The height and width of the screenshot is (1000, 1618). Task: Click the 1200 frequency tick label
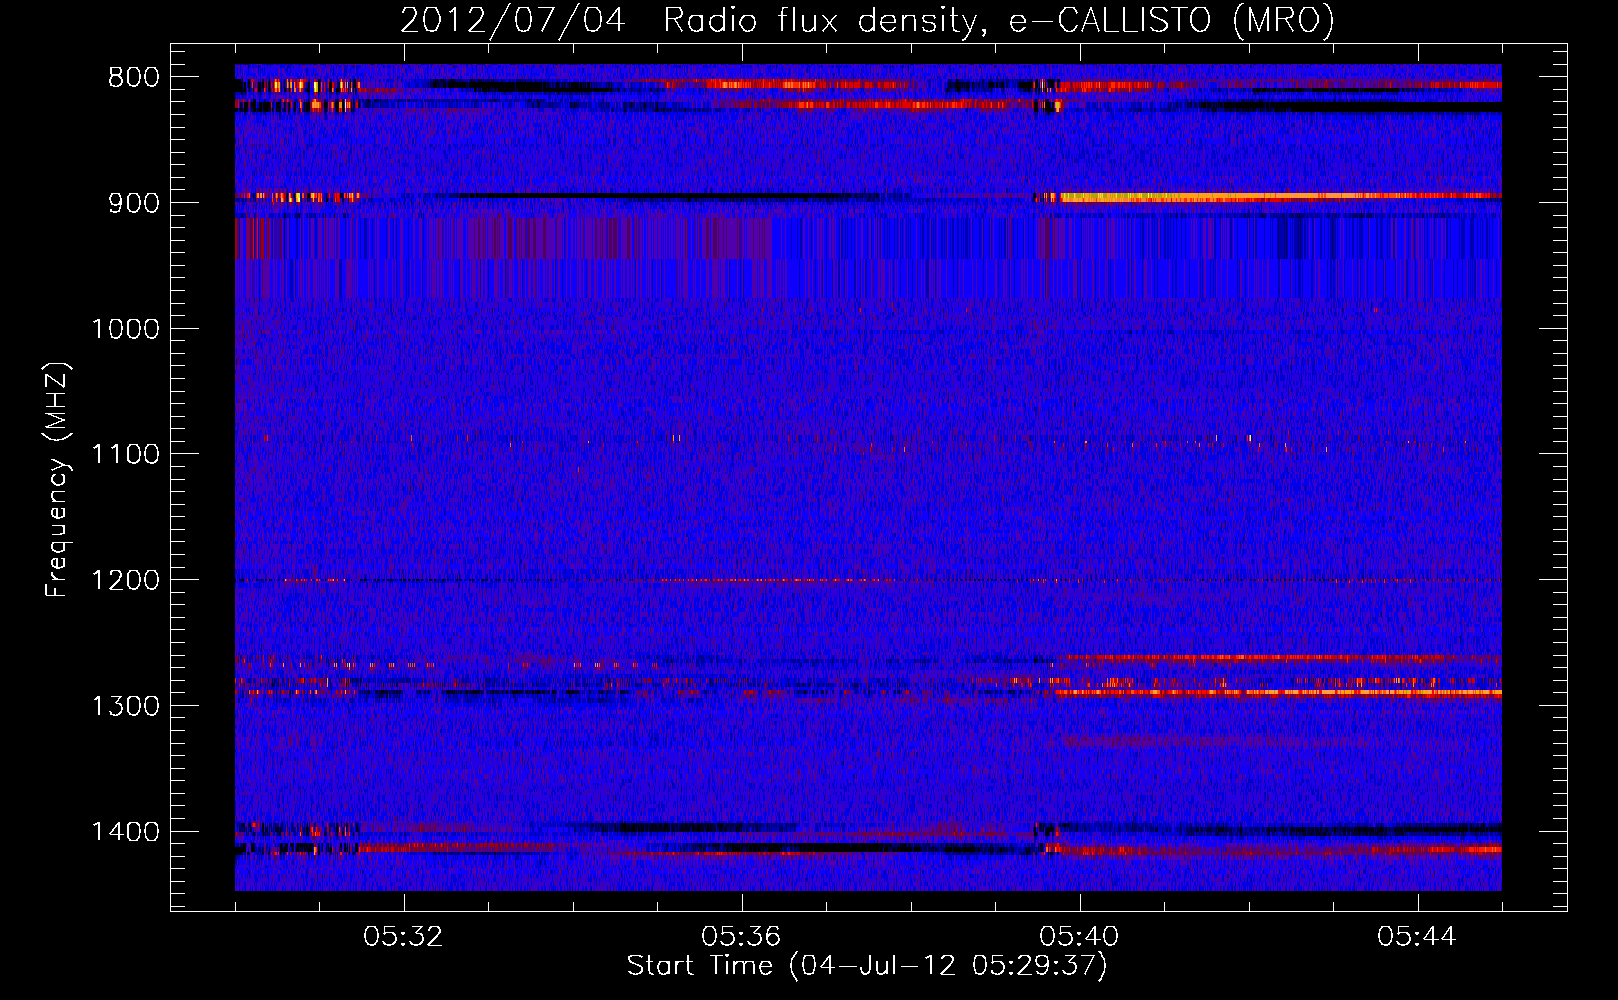[125, 581]
